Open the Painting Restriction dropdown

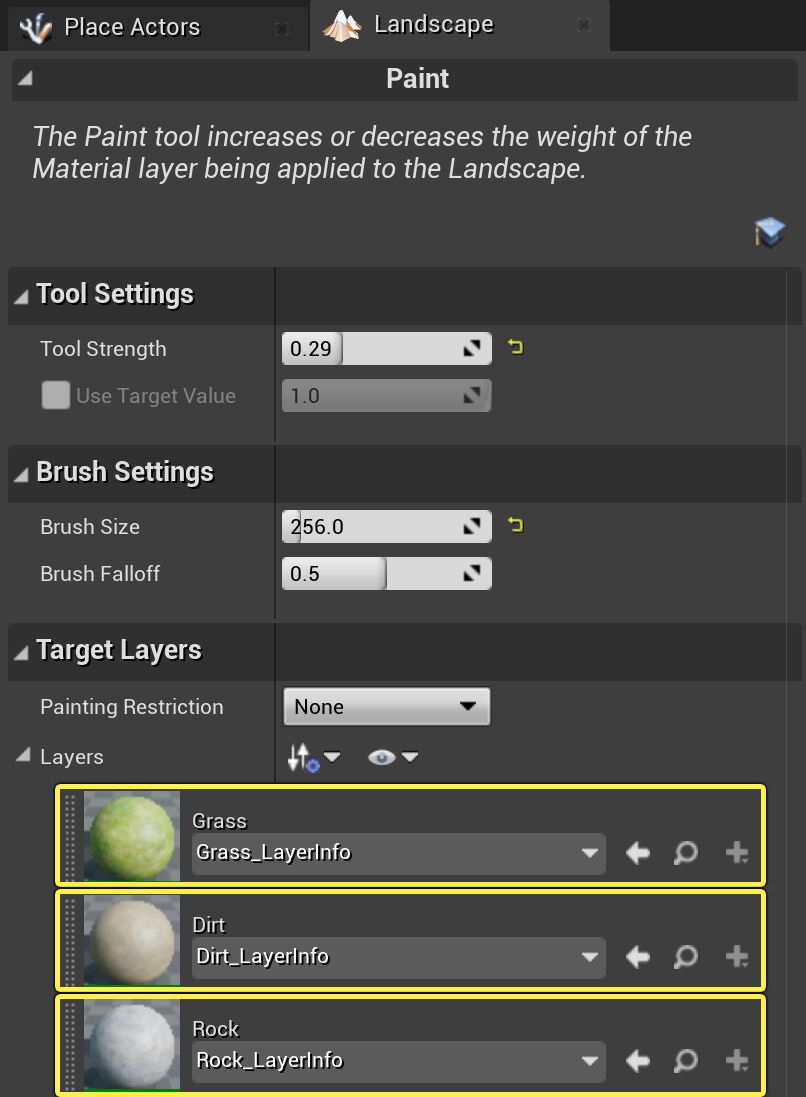coord(386,706)
